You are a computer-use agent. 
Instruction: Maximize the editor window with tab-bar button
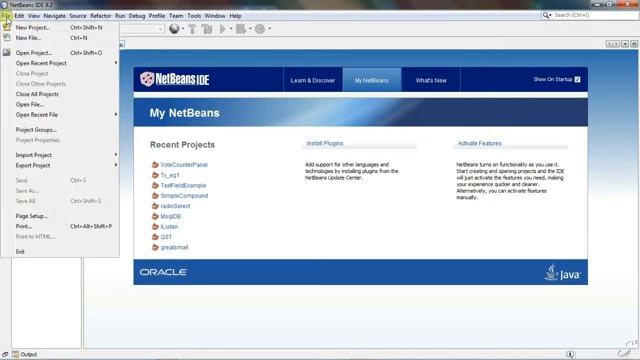(634, 44)
